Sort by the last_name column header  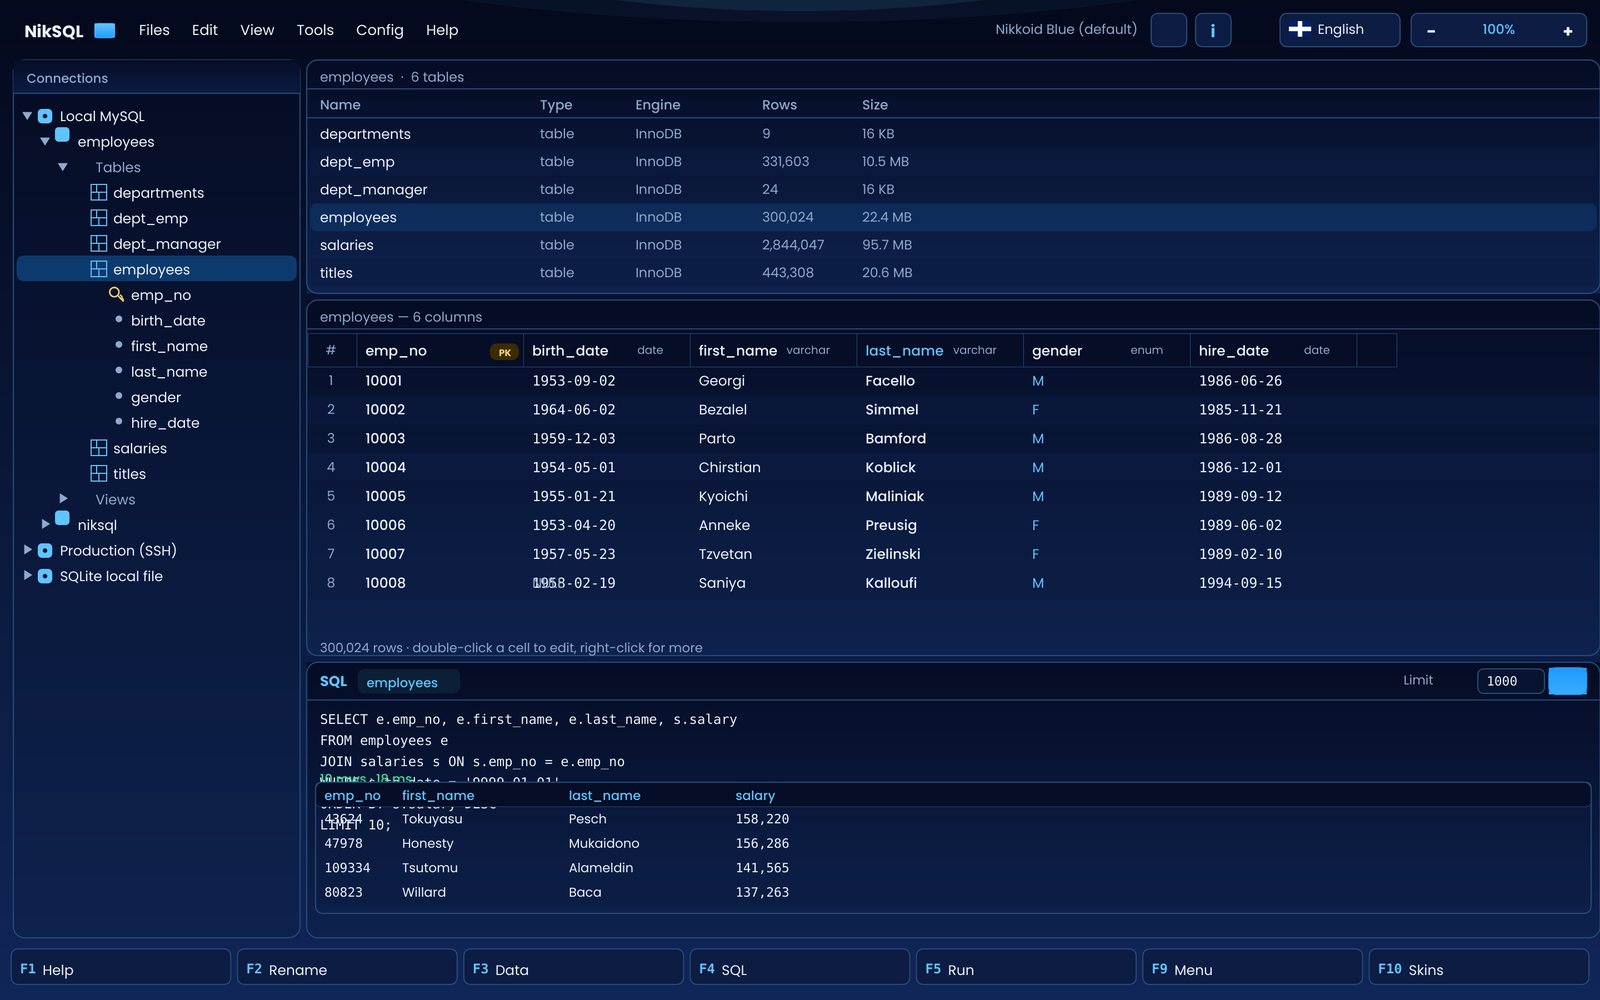tap(939, 350)
